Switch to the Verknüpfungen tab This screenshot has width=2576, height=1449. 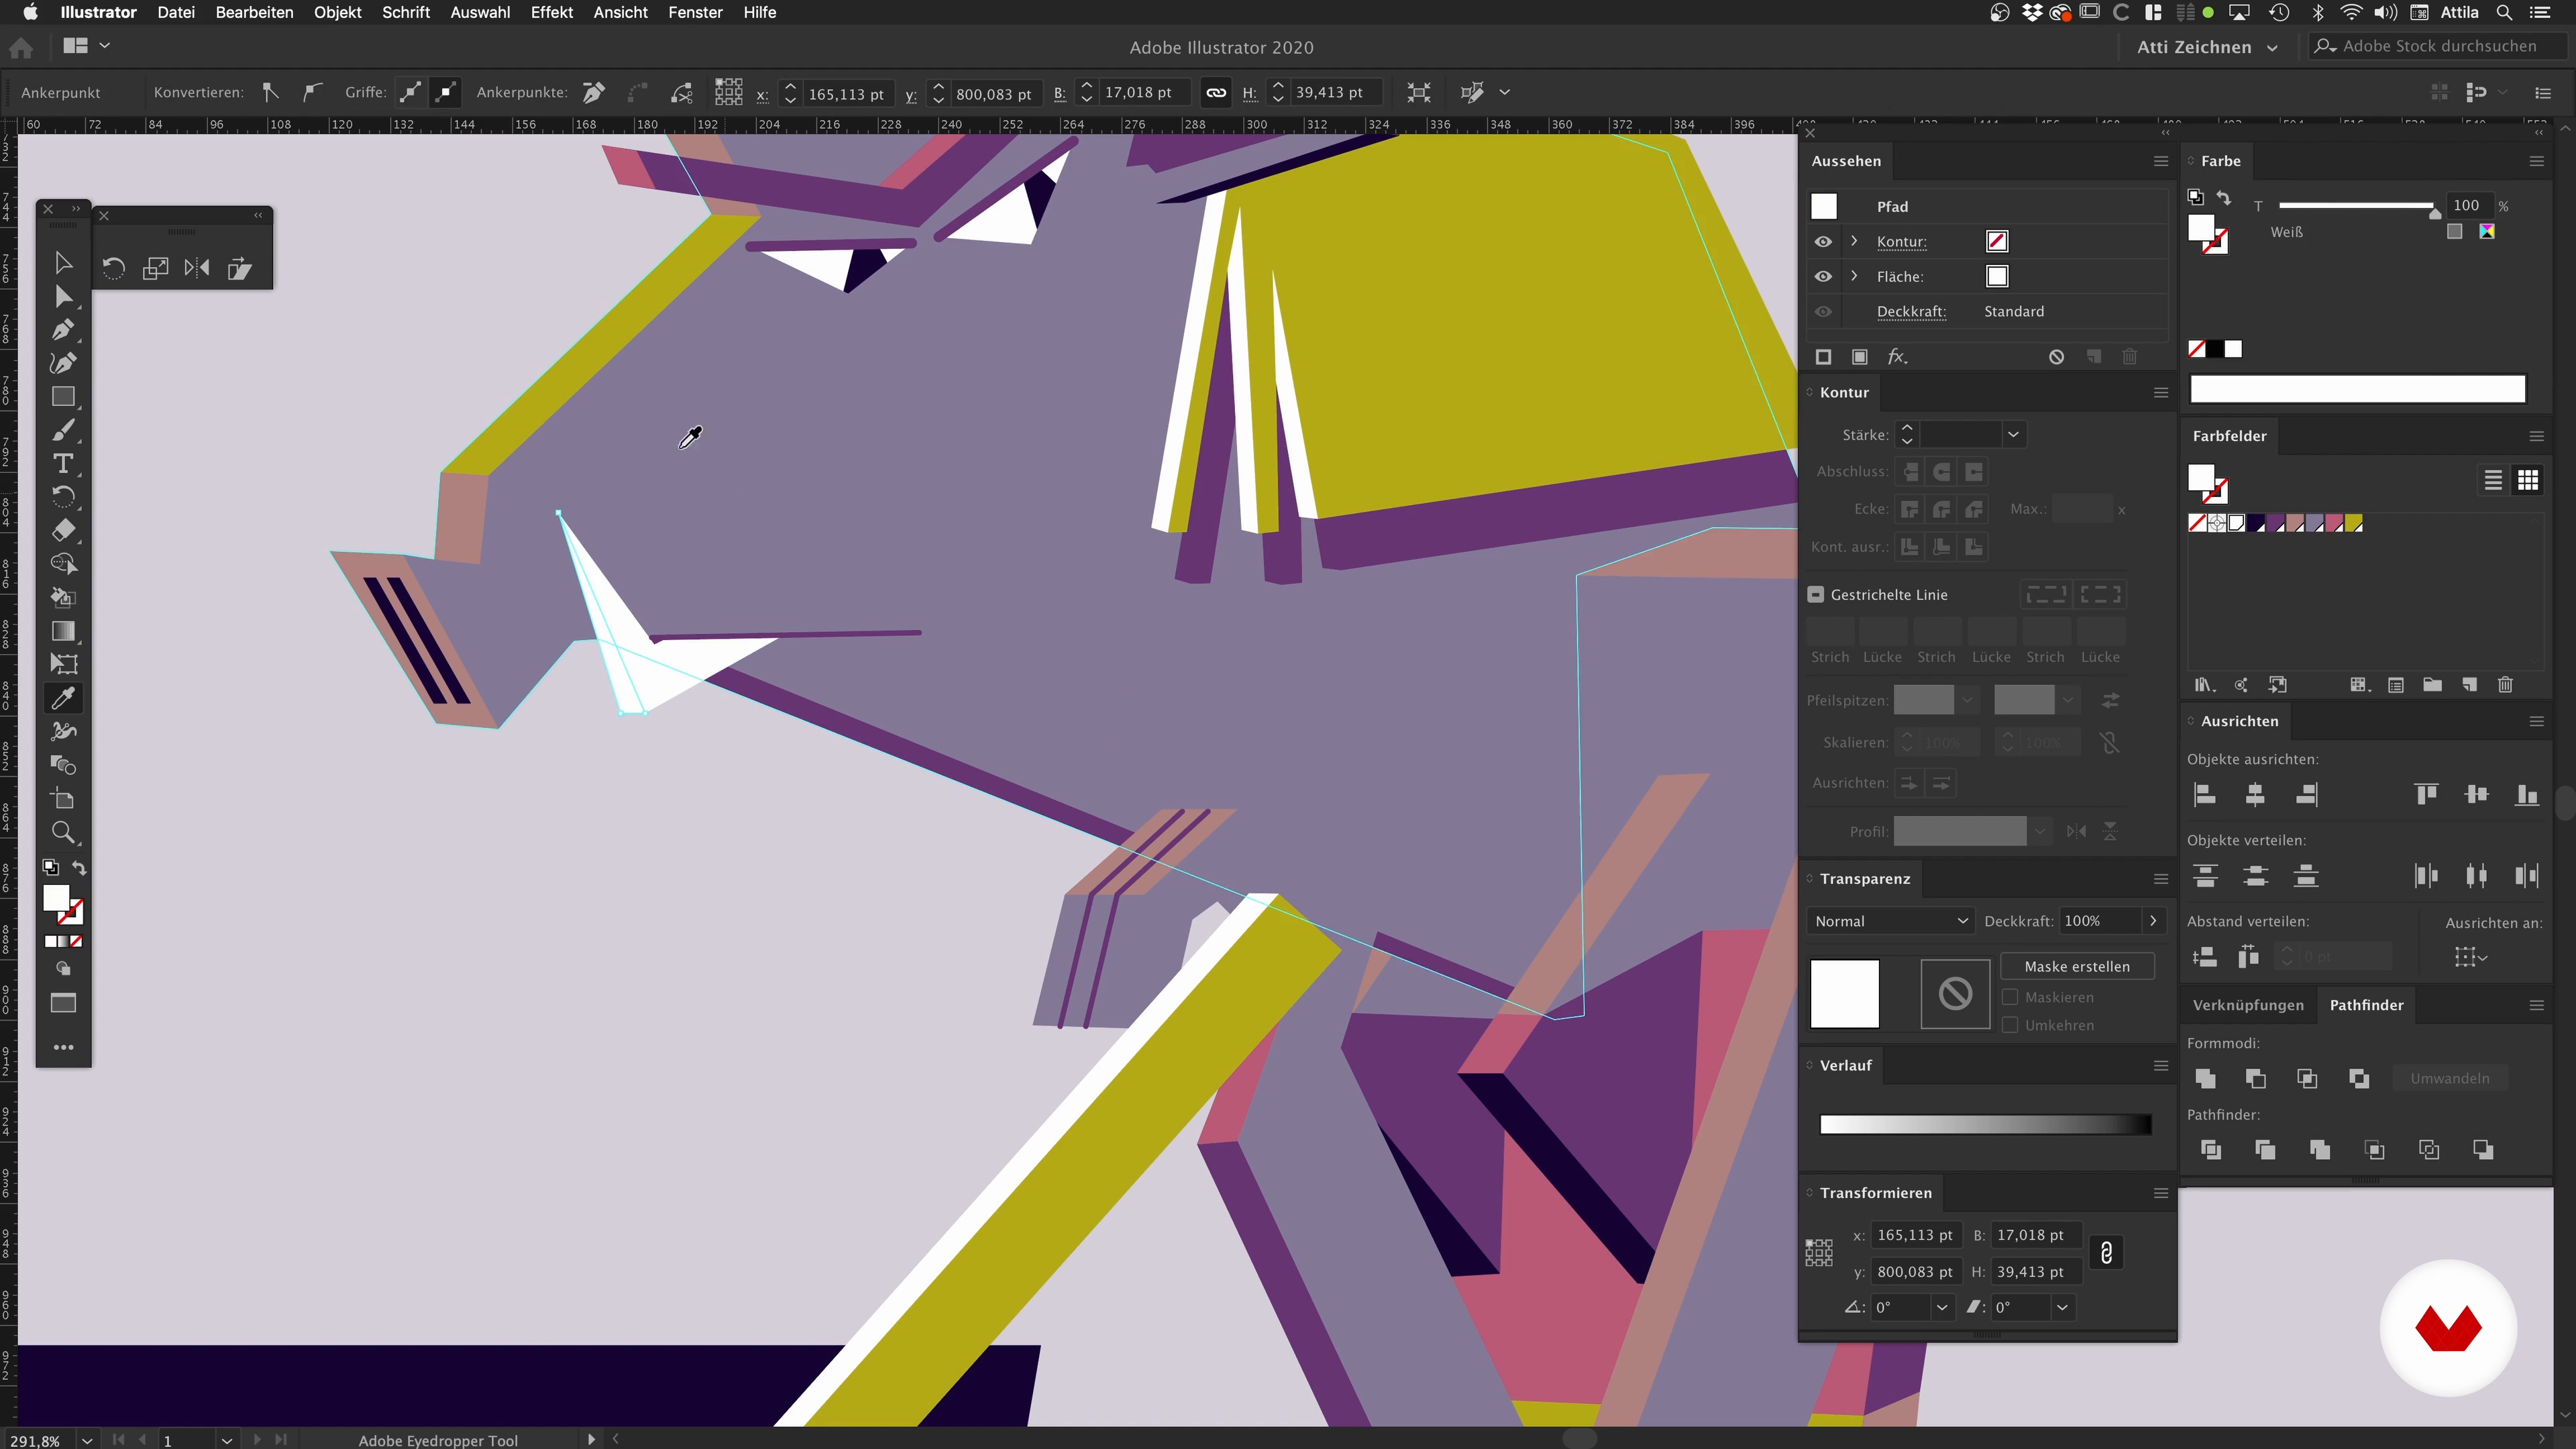tap(2248, 1005)
